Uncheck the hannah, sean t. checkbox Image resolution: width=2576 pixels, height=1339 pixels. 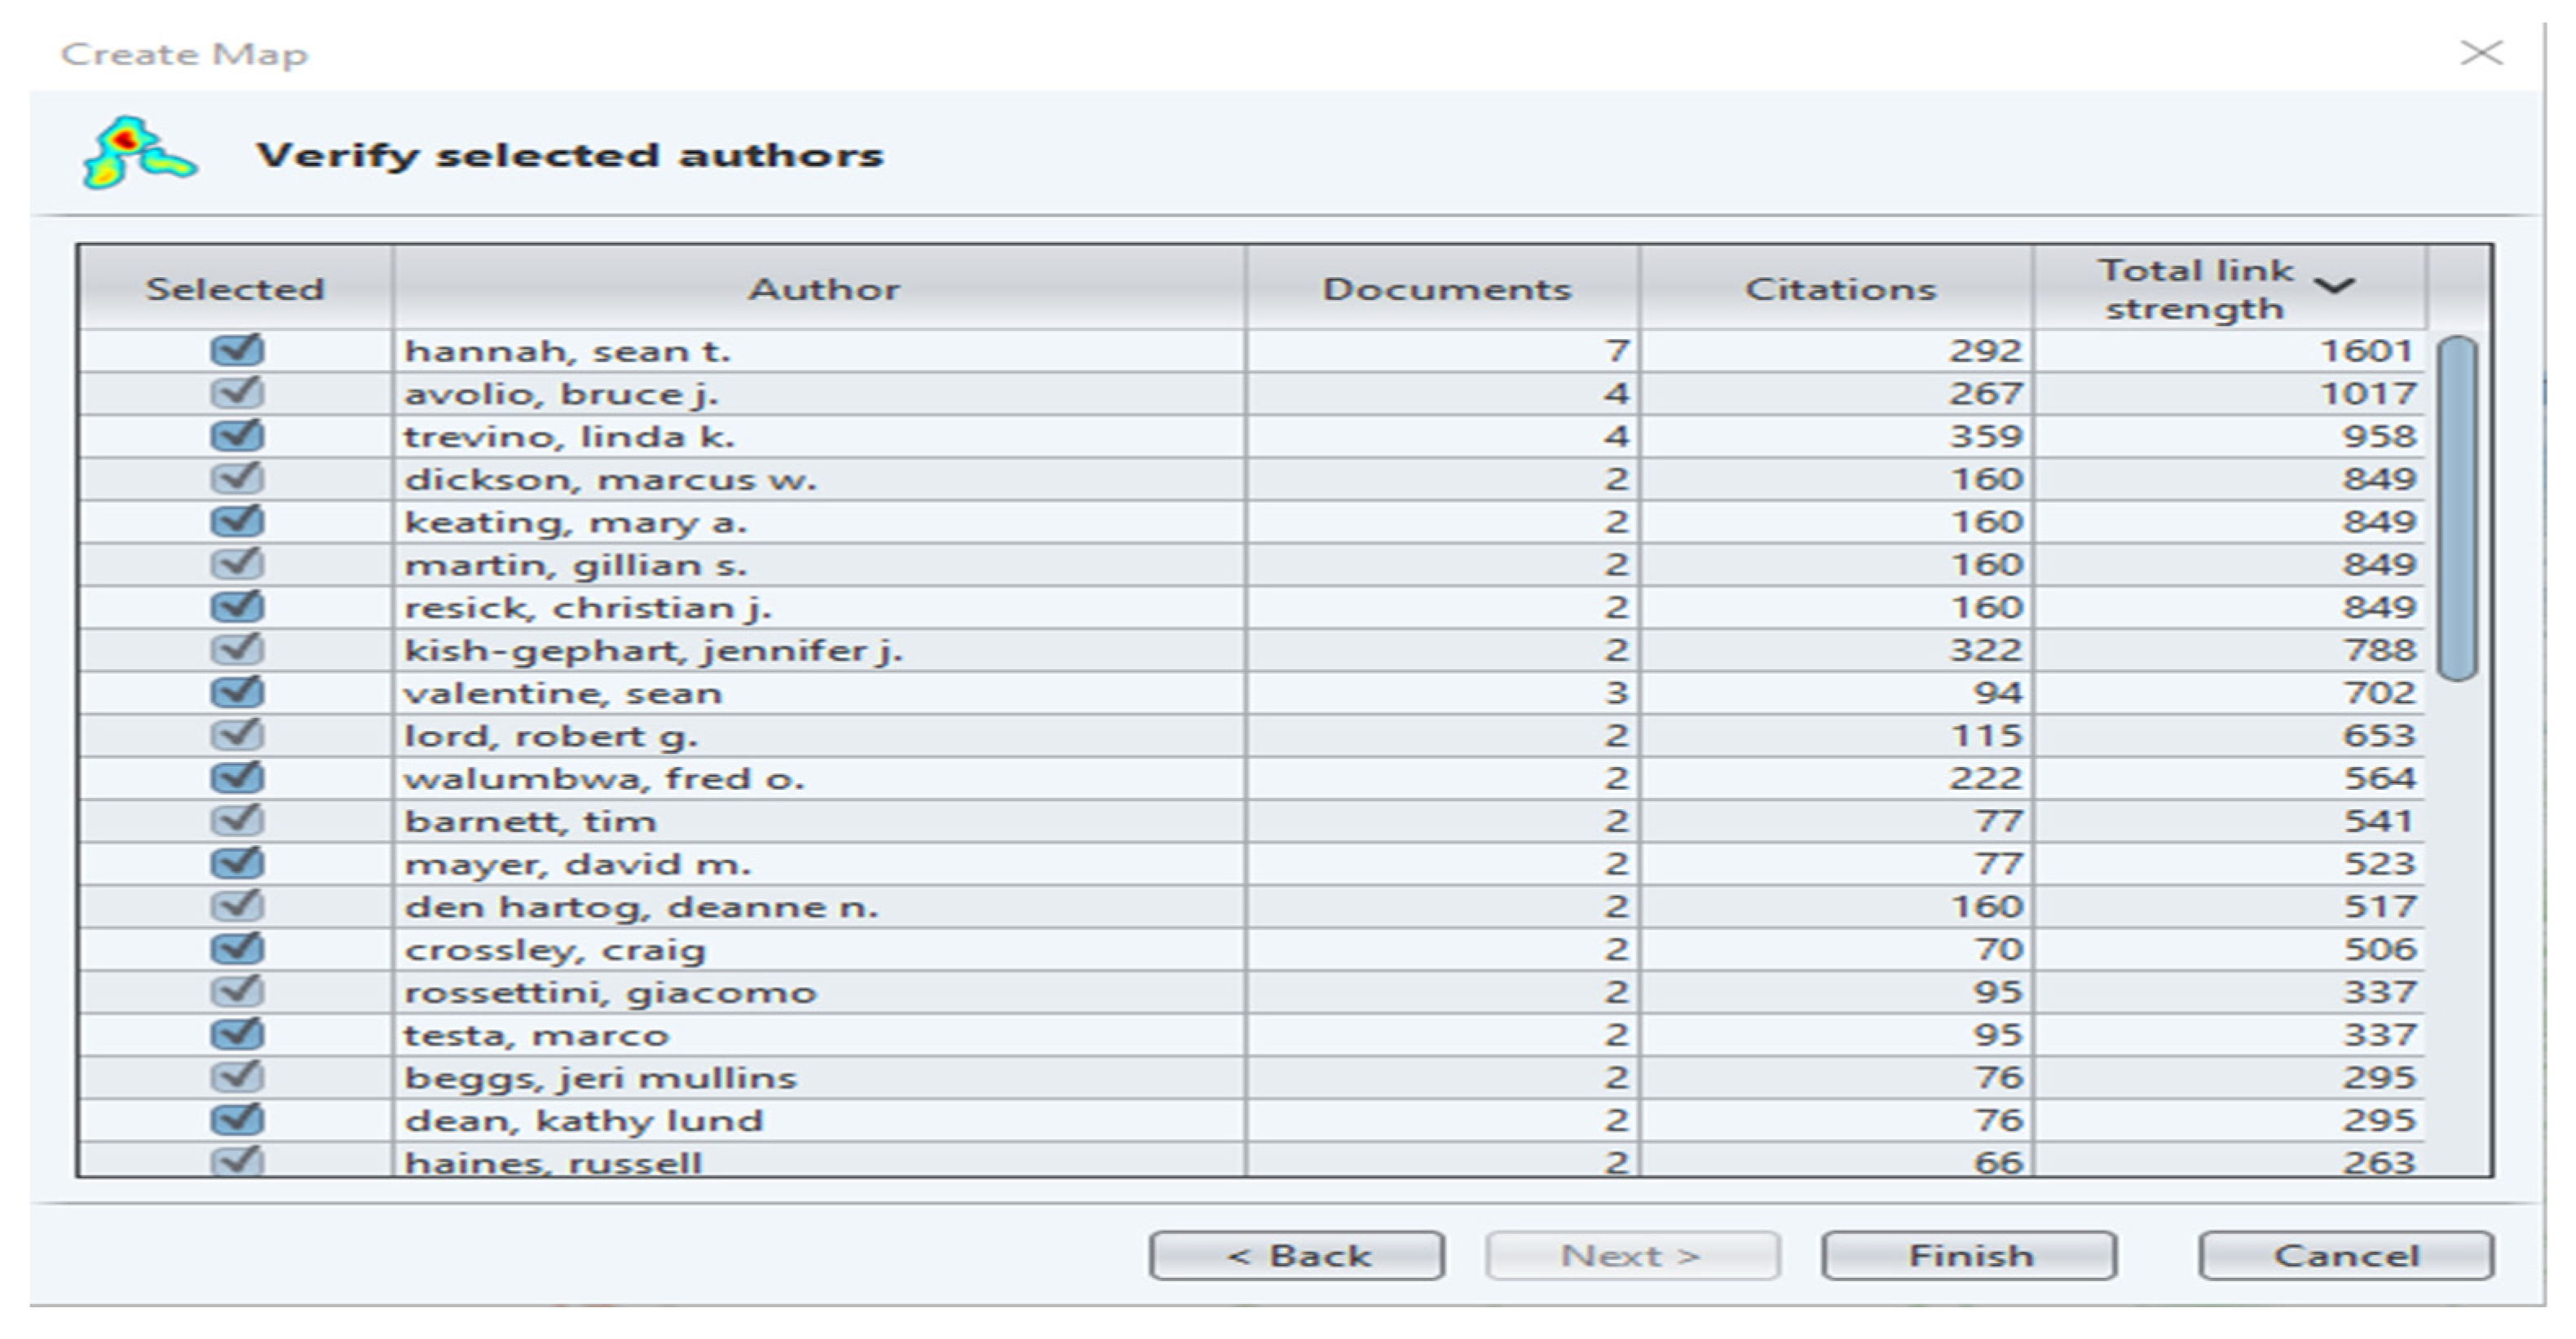click(x=237, y=350)
